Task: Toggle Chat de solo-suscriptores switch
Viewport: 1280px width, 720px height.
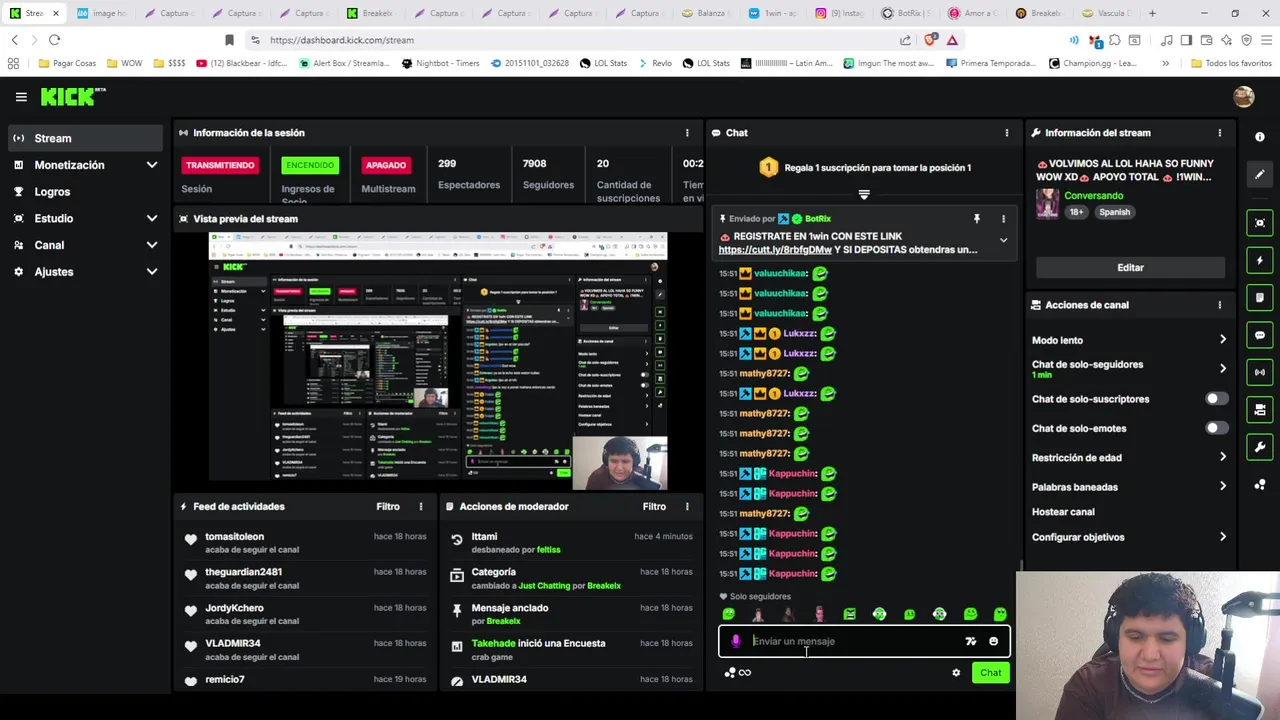Action: tap(1216, 399)
